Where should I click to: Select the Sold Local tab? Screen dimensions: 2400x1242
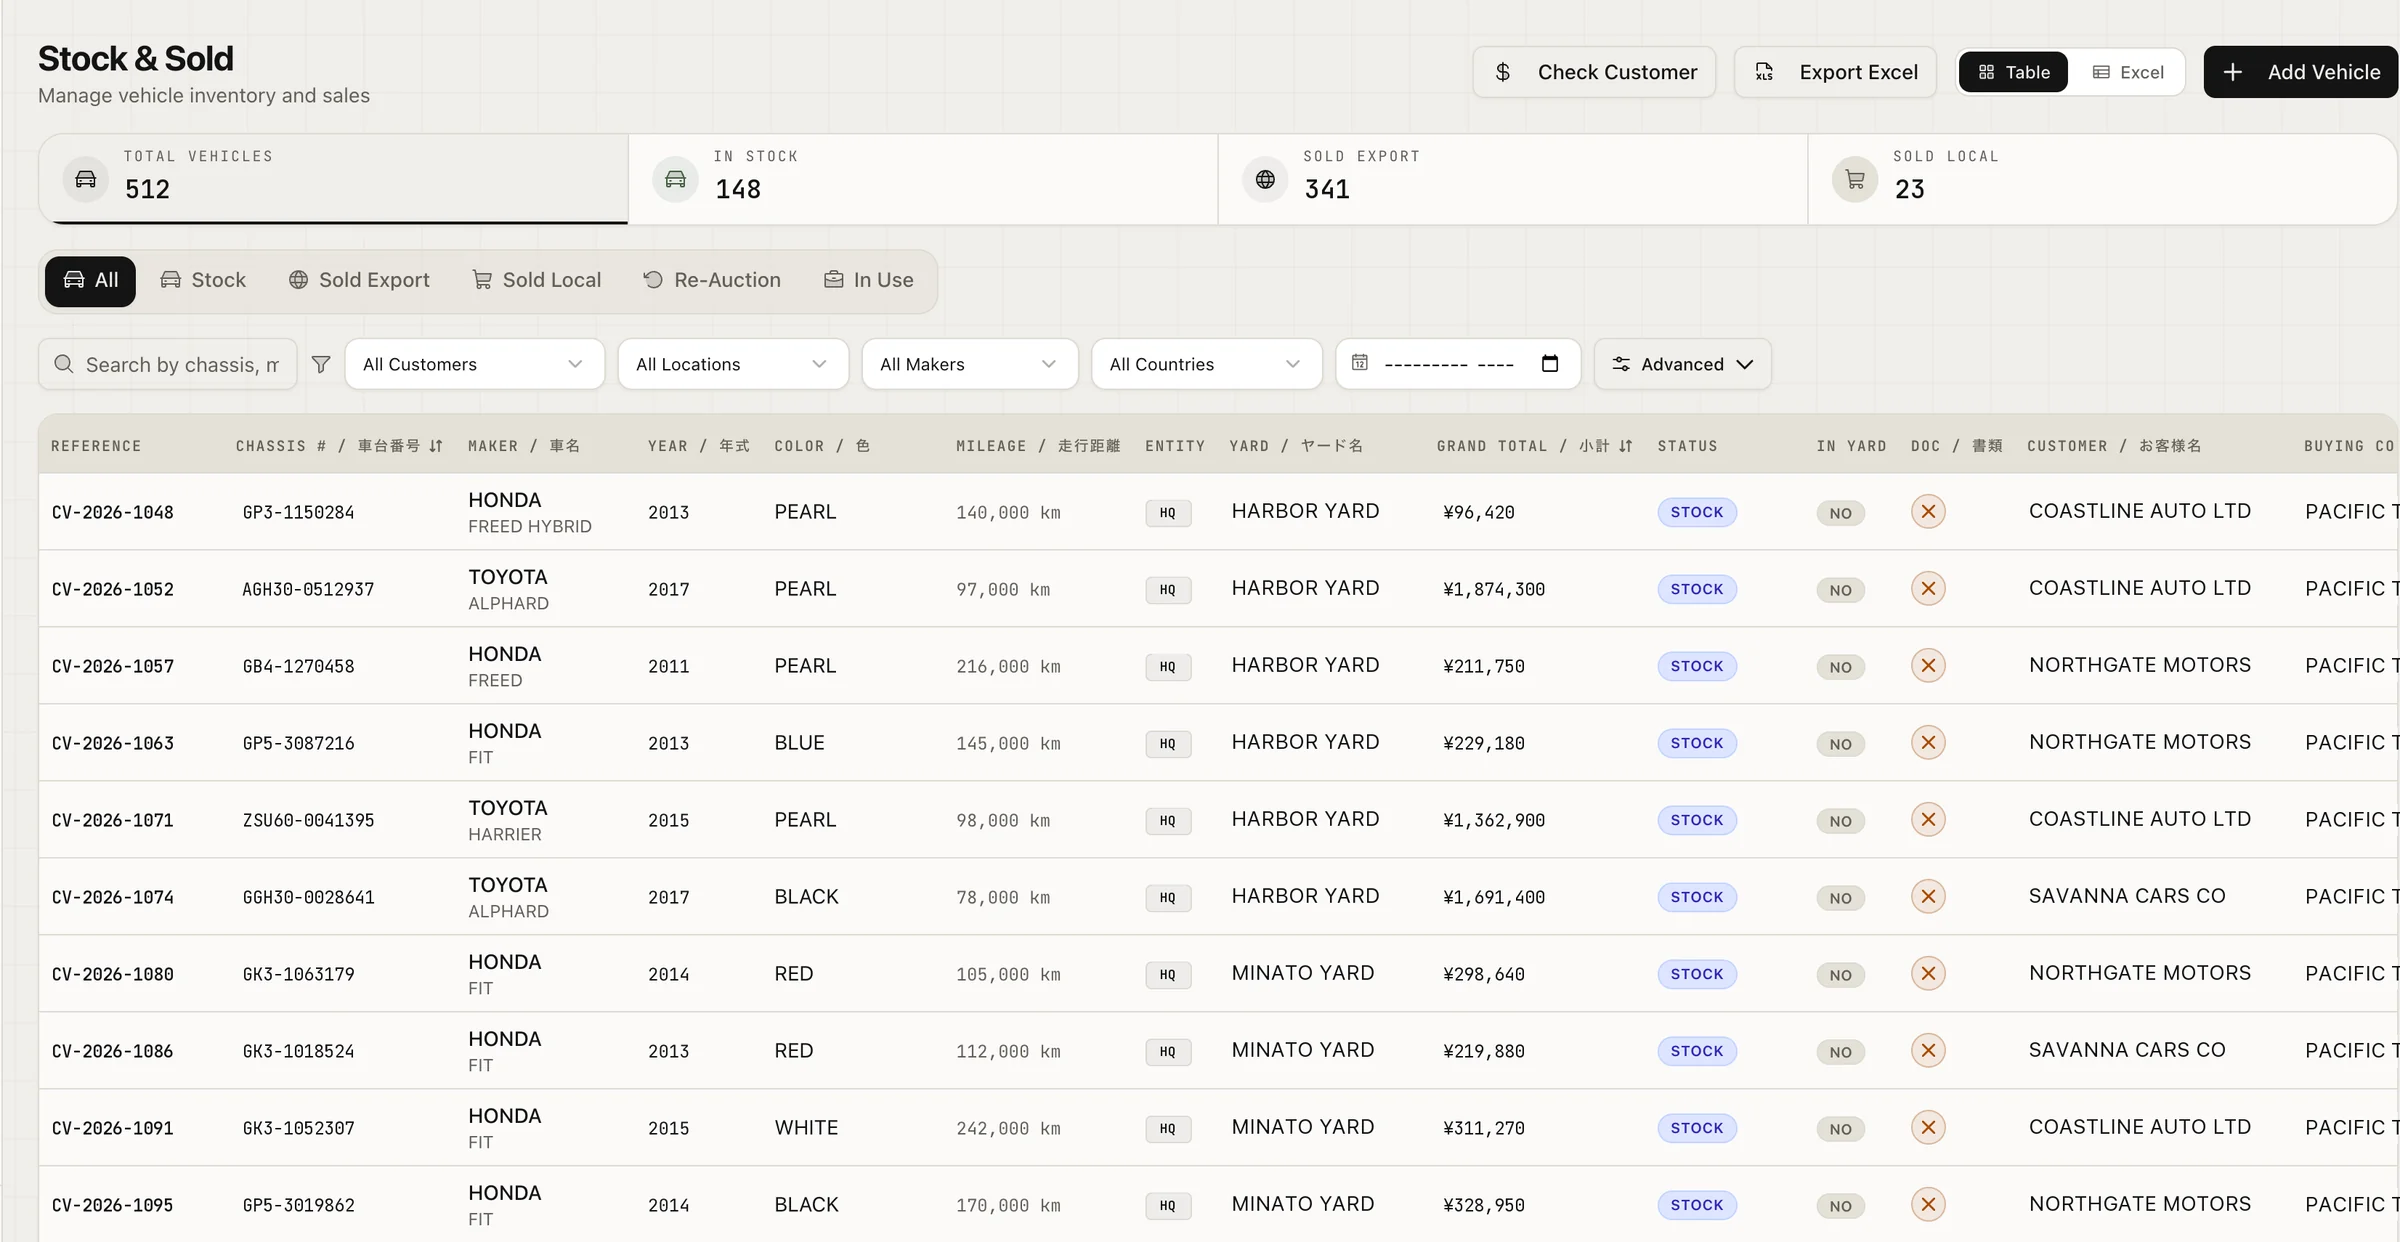click(536, 281)
